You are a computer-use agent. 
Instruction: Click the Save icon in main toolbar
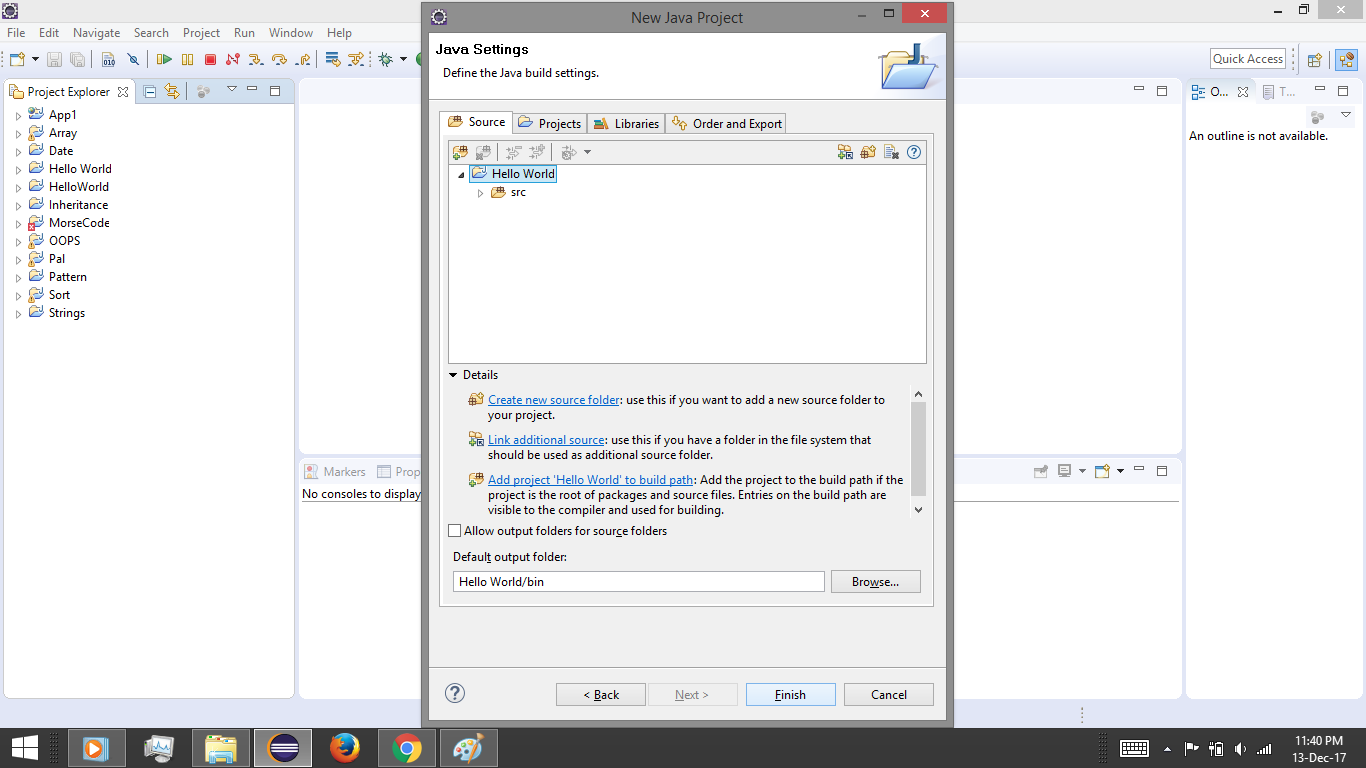(53, 59)
